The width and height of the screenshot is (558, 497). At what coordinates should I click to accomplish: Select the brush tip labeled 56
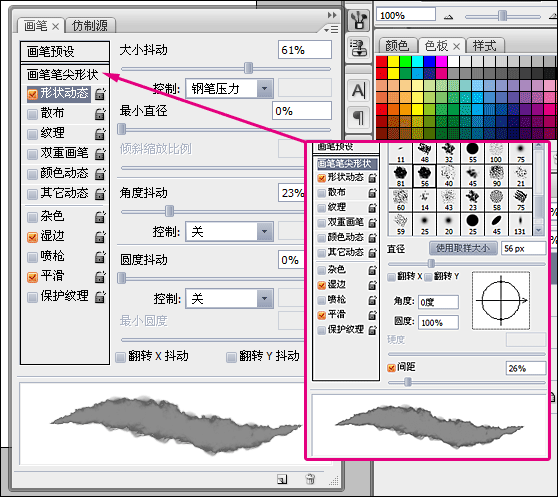coord(425,176)
